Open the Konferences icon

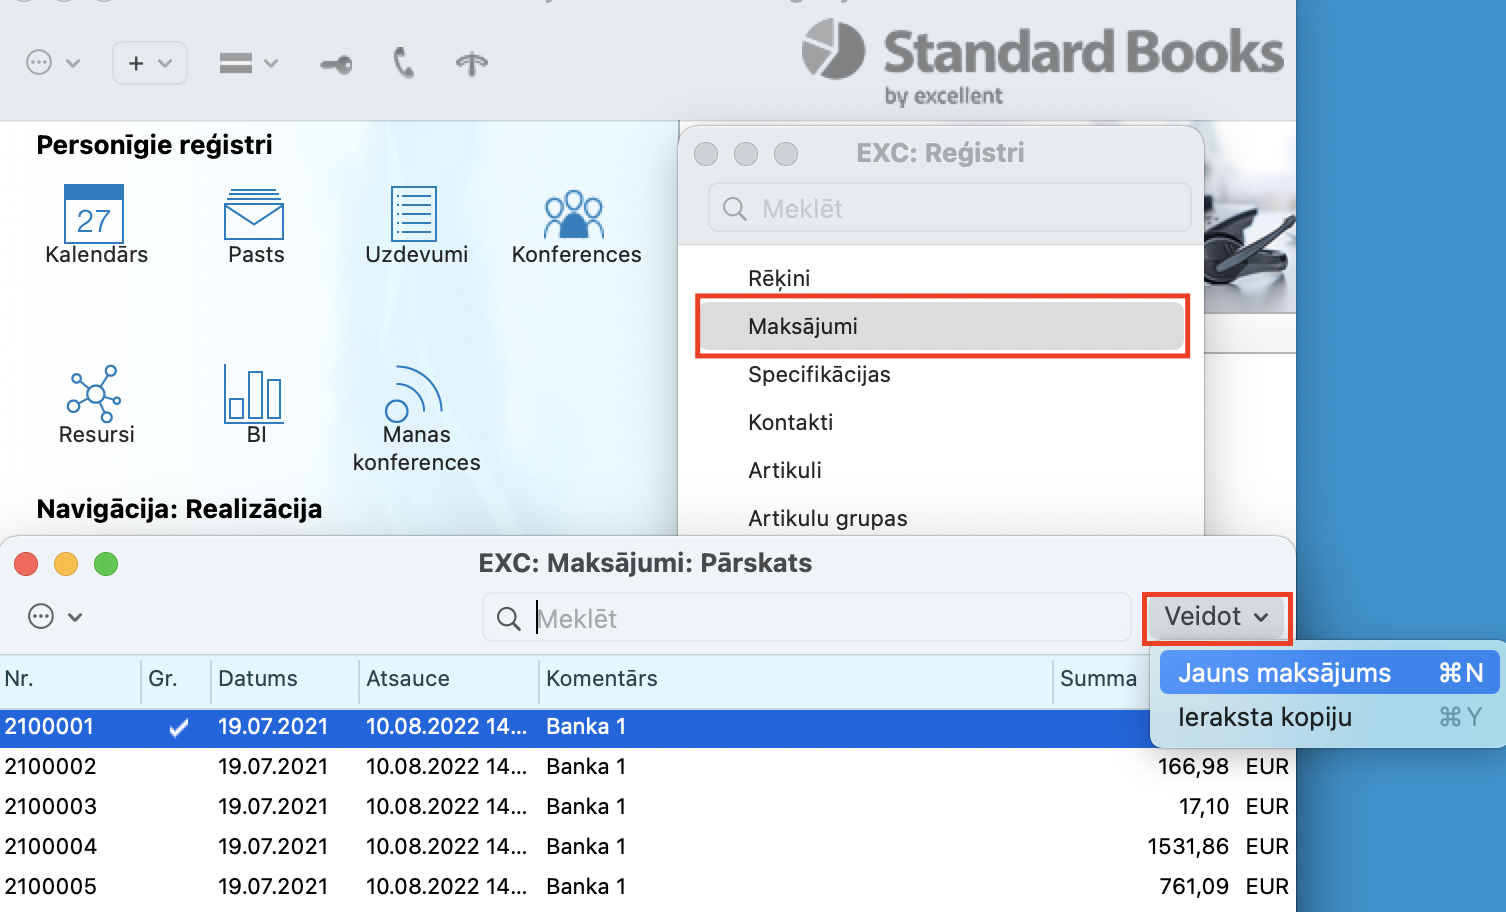574,214
